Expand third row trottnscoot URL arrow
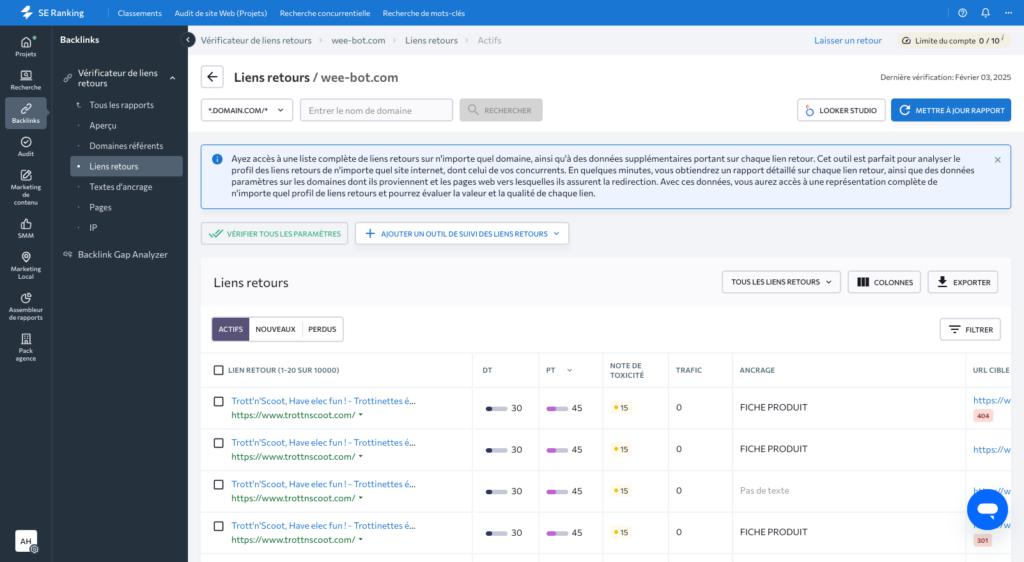Viewport: 1024px width, 562px height. pos(360,498)
